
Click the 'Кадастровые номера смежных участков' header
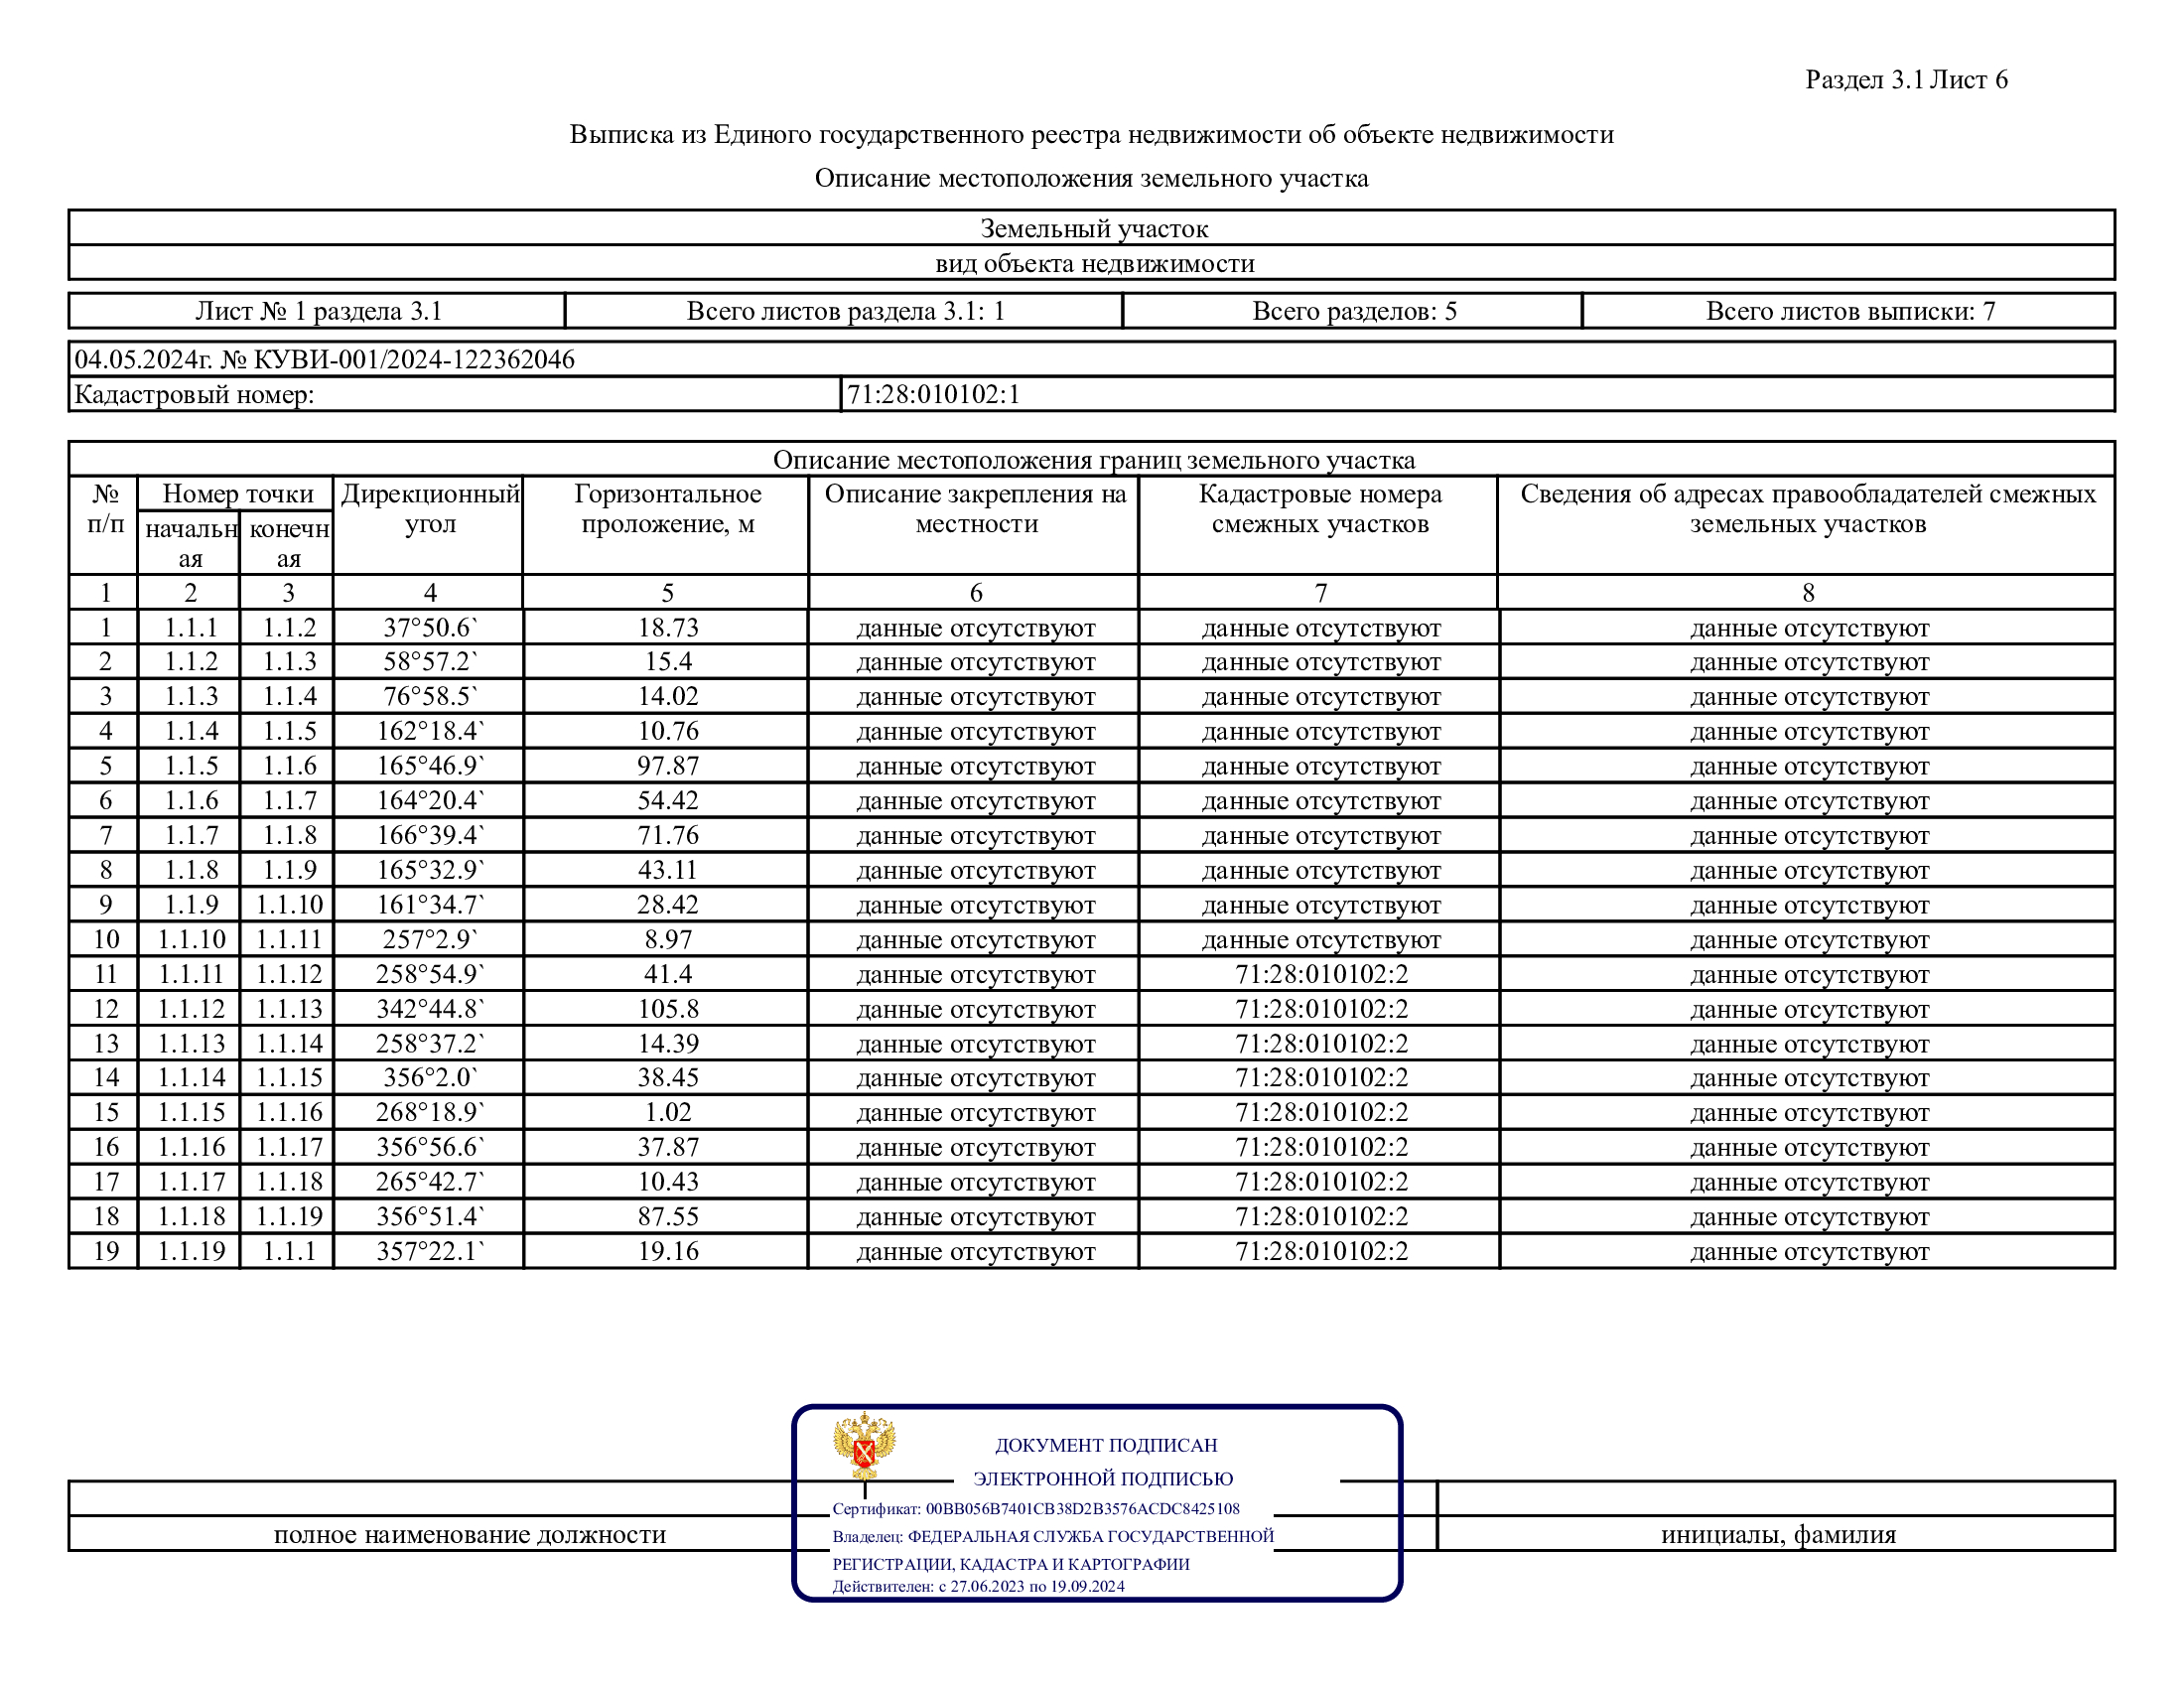coord(1319,509)
